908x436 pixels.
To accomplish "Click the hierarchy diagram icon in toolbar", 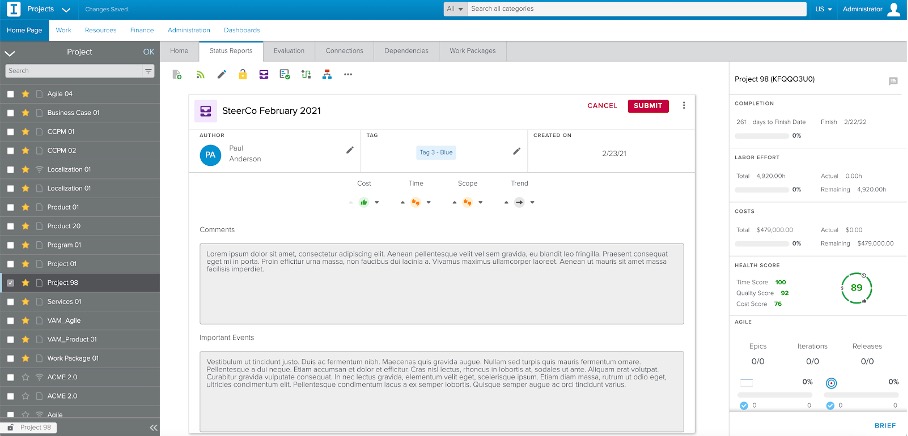I will (x=326, y=74).
